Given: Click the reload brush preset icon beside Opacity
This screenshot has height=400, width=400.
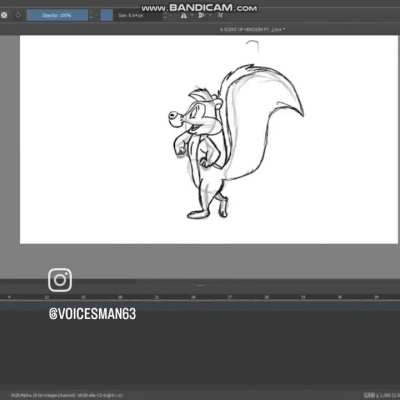Looking at the screenshot, I should point(18,15).
